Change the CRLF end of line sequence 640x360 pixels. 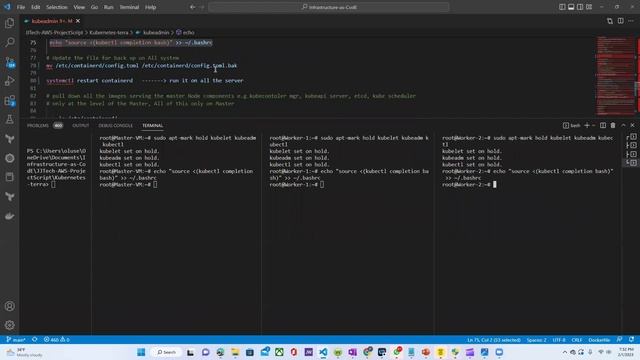pyautogui.click(x=577, y=340)
